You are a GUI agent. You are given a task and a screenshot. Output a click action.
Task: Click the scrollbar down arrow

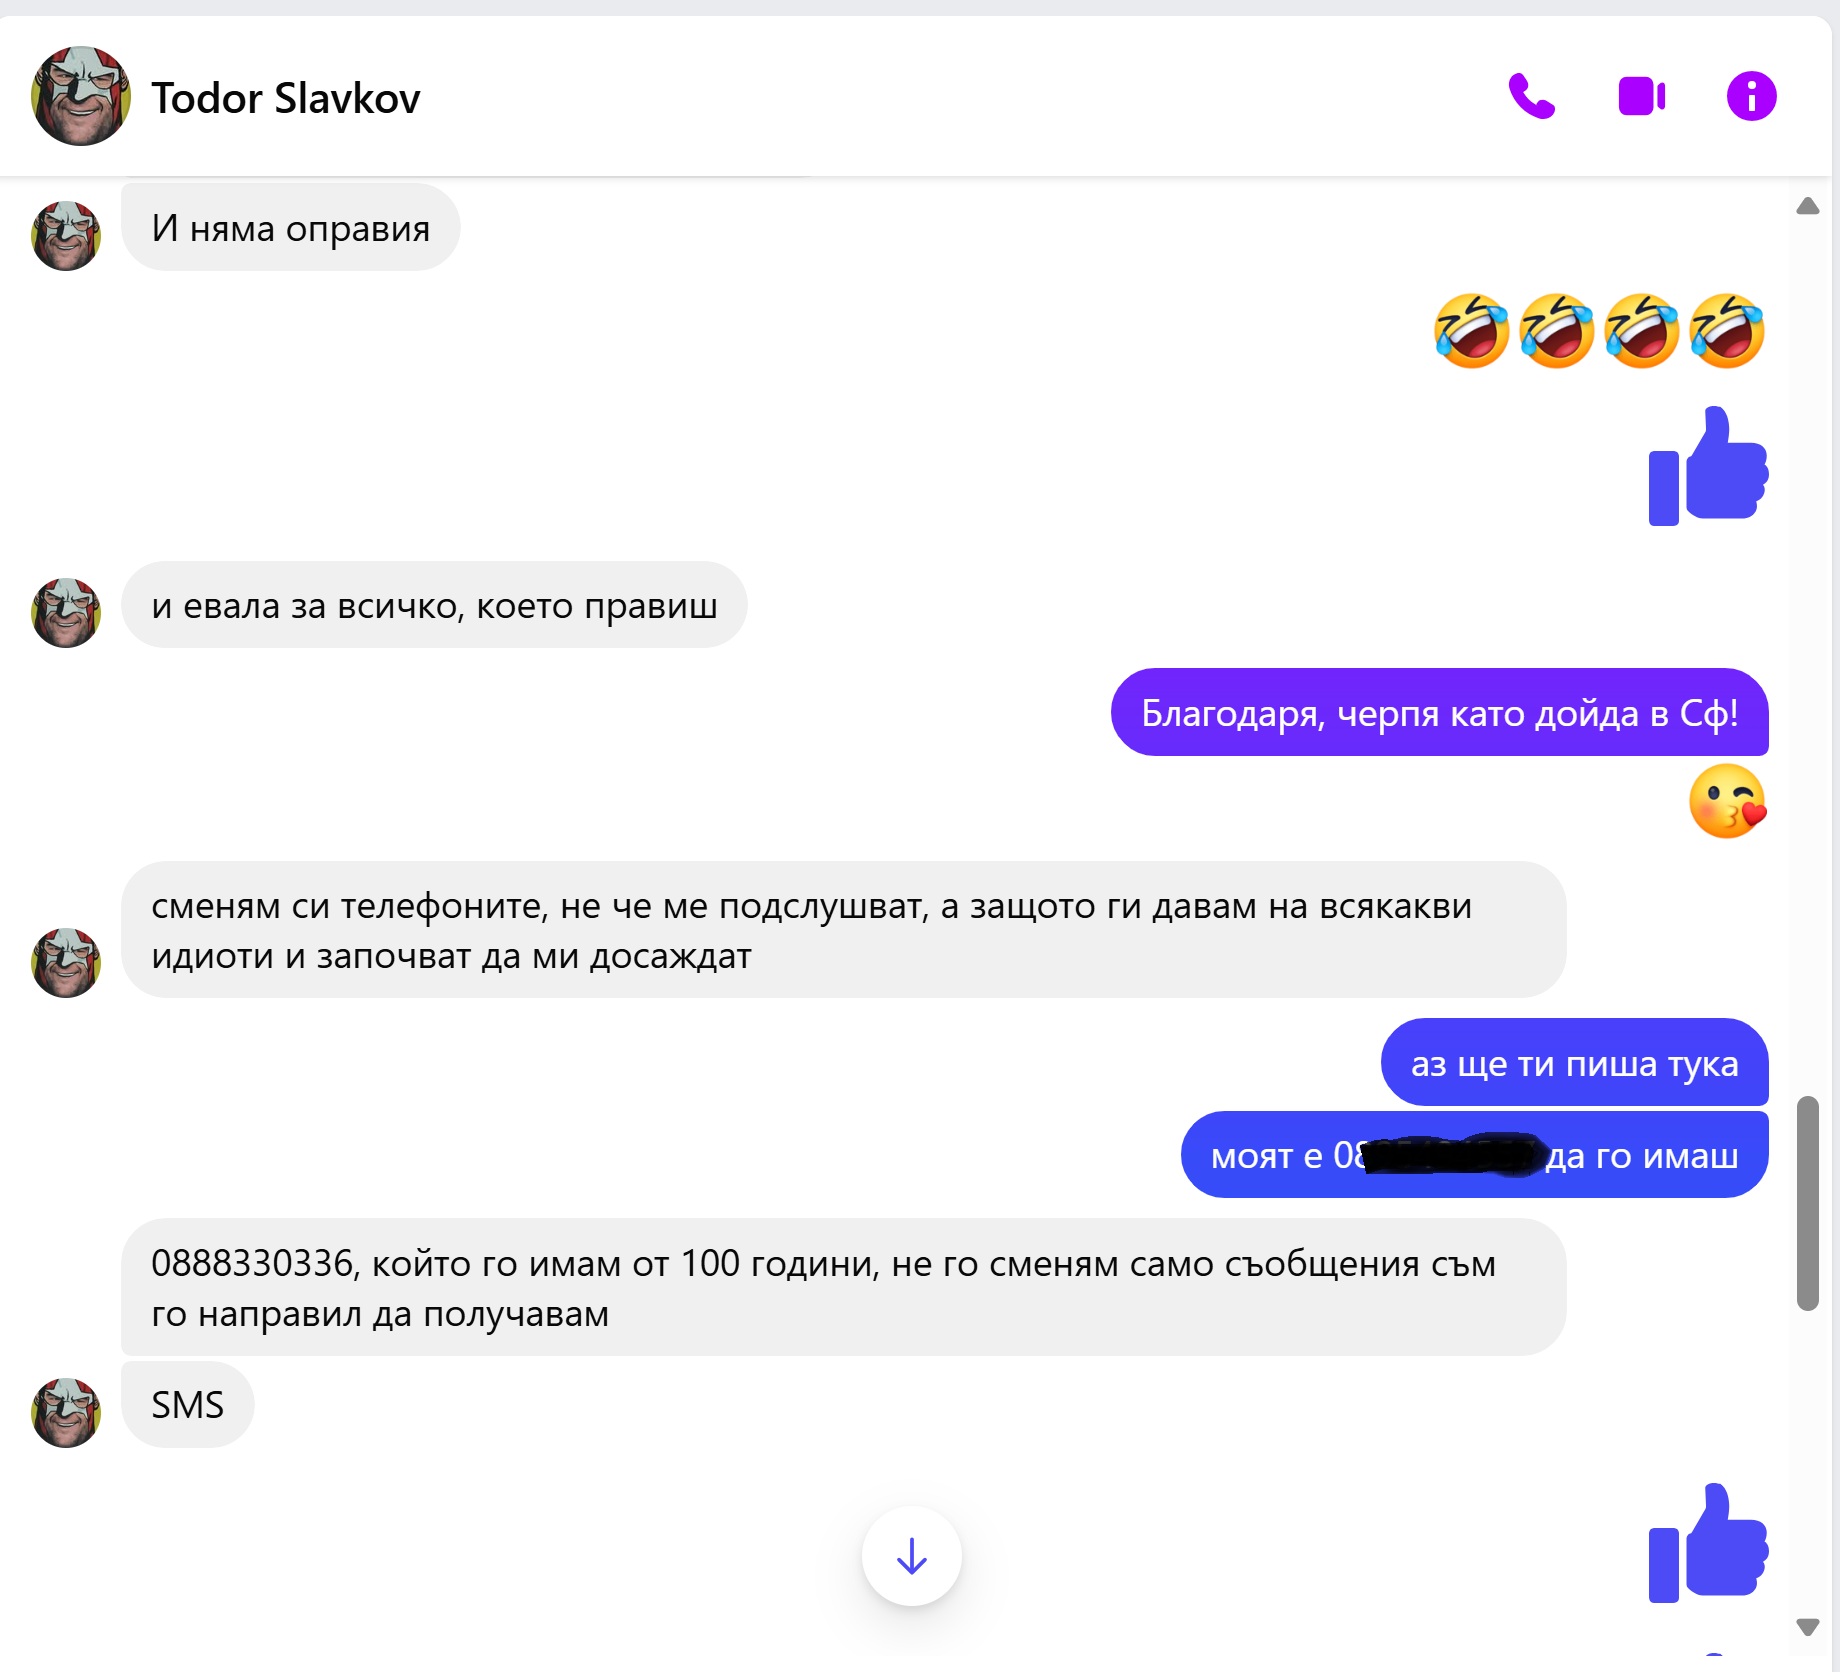click(1807, 1627)
